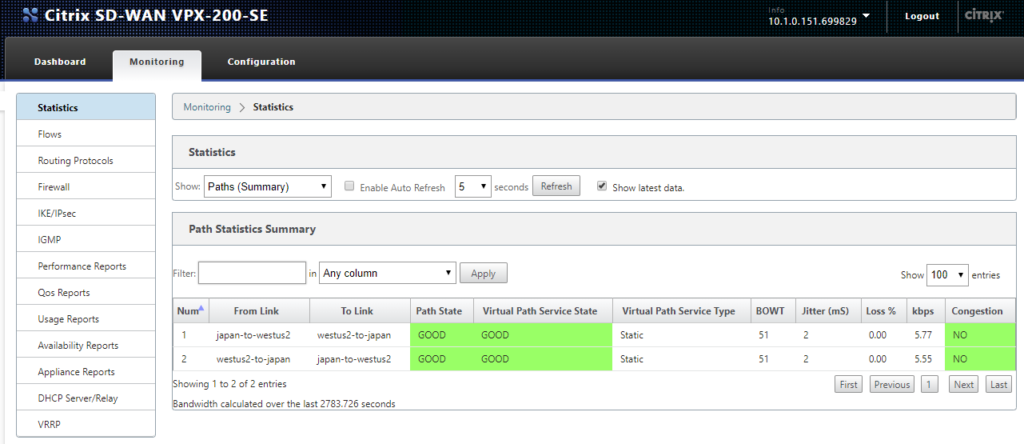Click the Refresh button
This screenshot has width=1024, height=444.
click(556, 186)
